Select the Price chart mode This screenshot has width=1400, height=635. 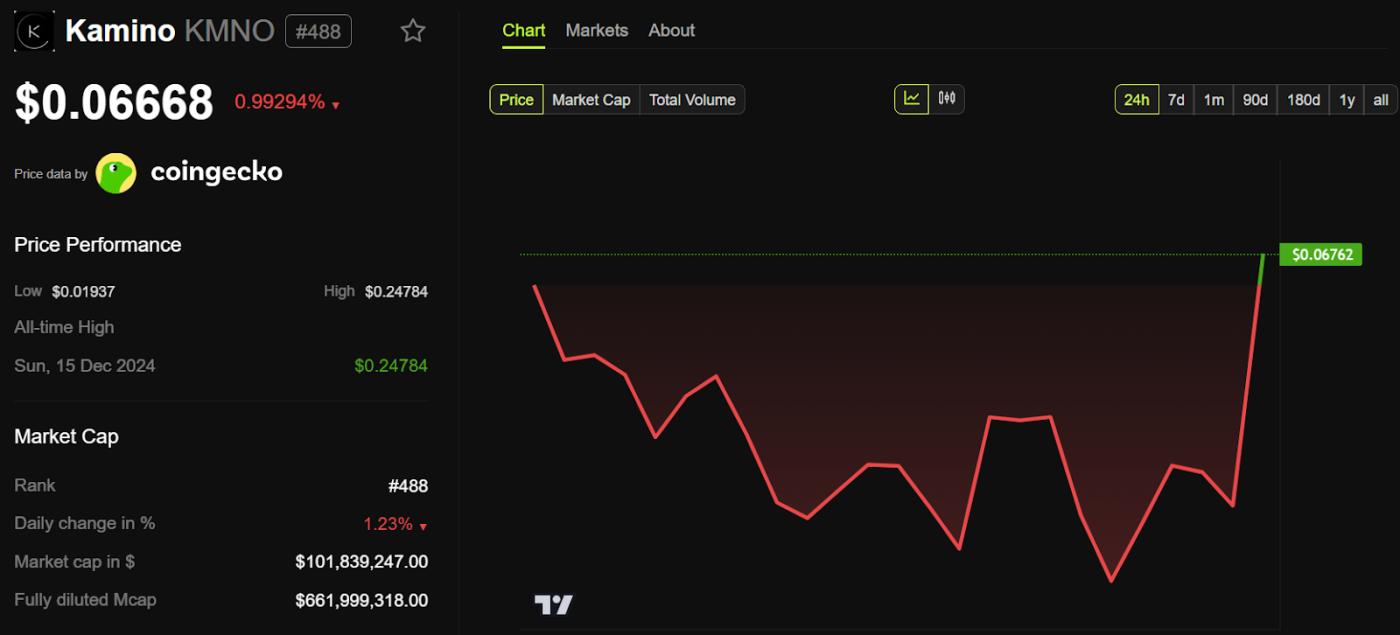[516, 99]
